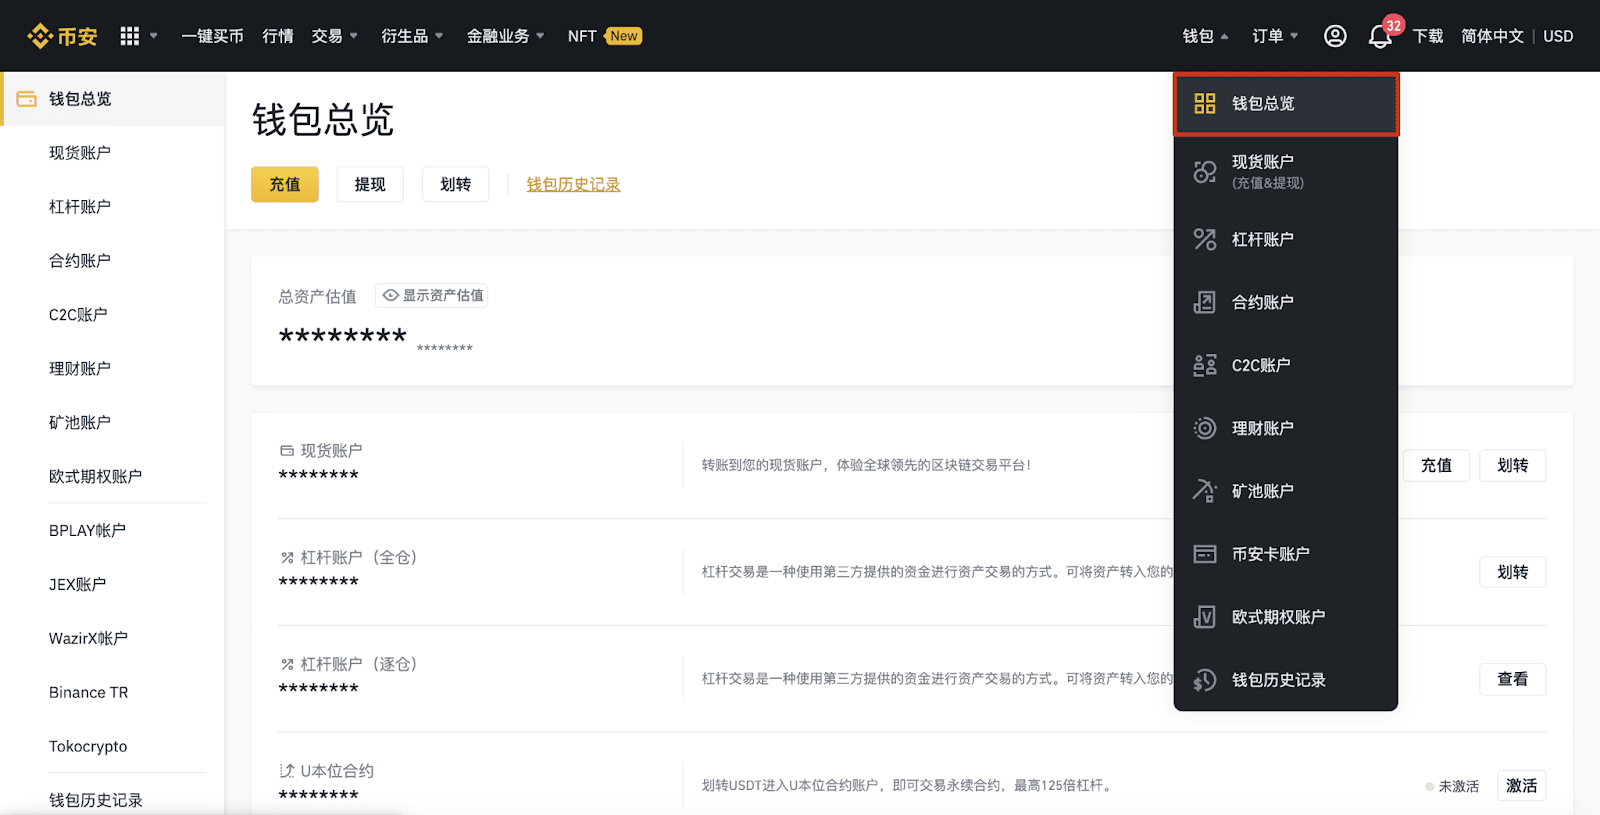Click 查看 in the 杠杆账户（逐仓） row
The width and height of the screenshot is (1600, 815).
point(1513,679)
